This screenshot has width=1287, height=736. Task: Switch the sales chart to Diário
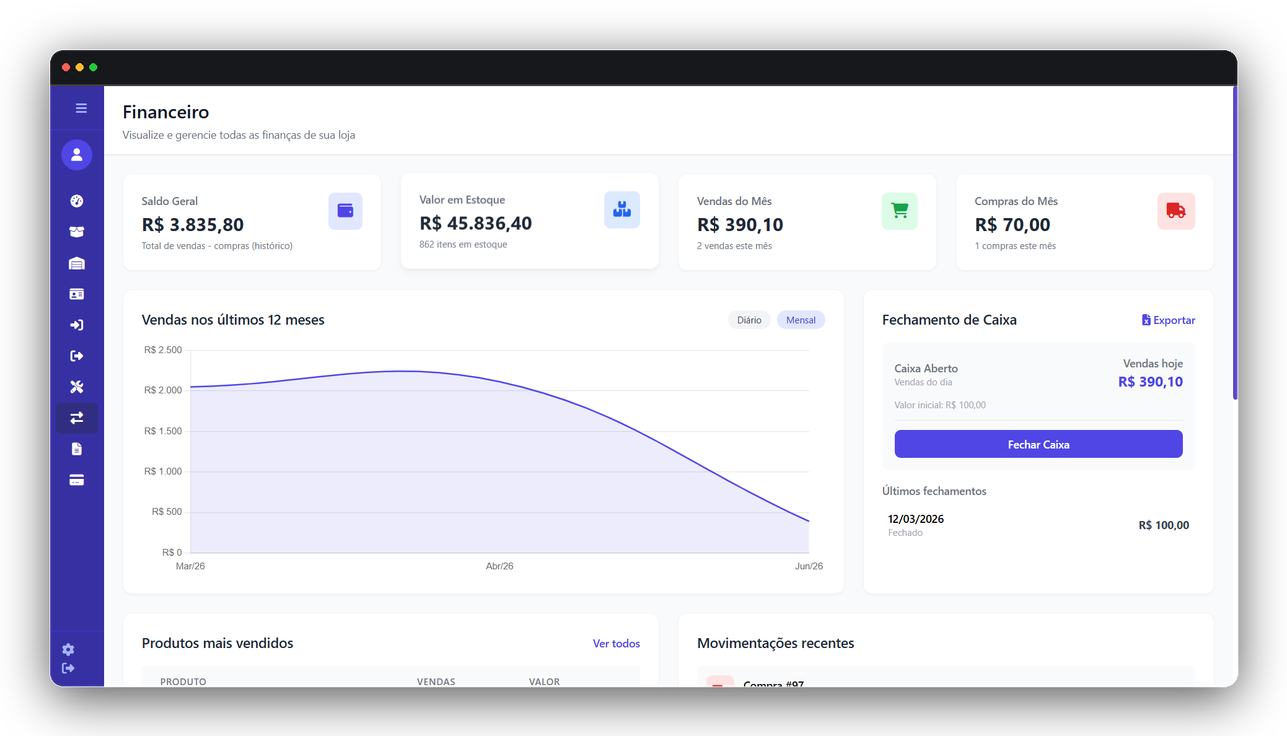click(749, 320)
